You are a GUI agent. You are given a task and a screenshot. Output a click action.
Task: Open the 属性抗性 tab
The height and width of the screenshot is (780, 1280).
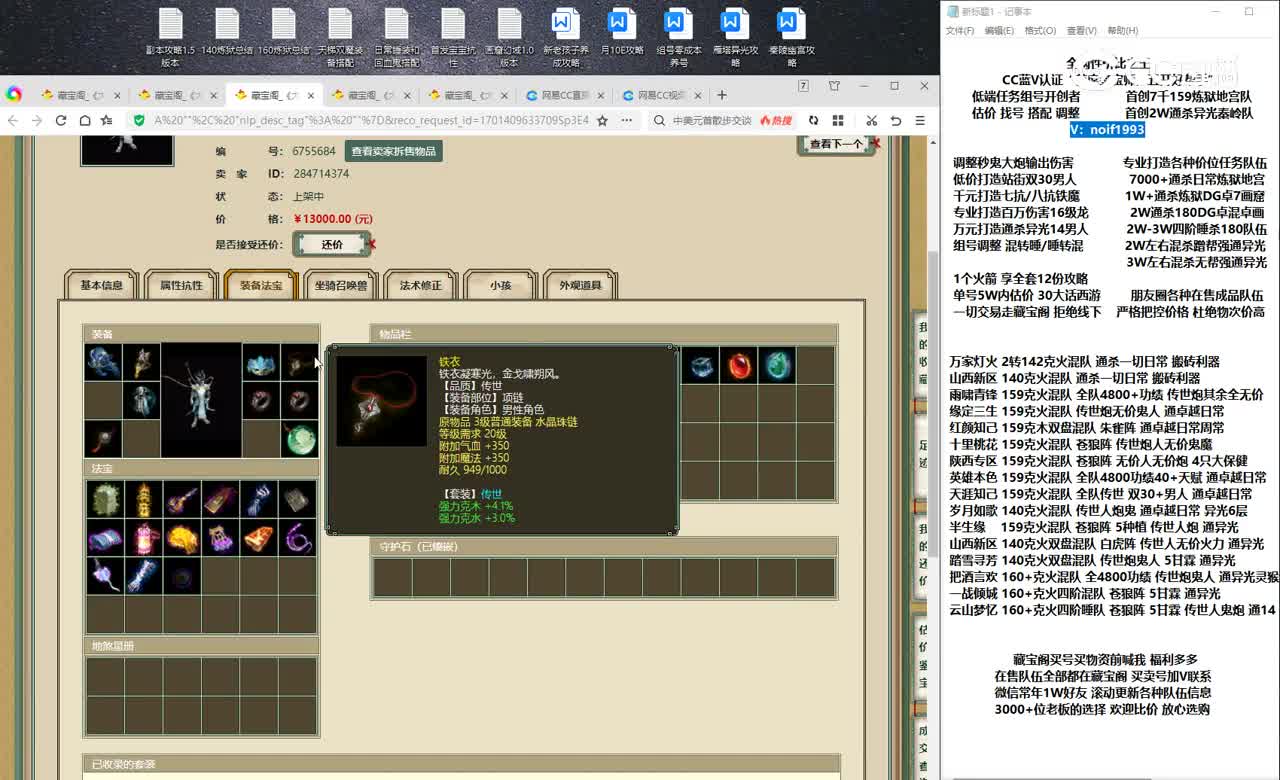point(181,285)
